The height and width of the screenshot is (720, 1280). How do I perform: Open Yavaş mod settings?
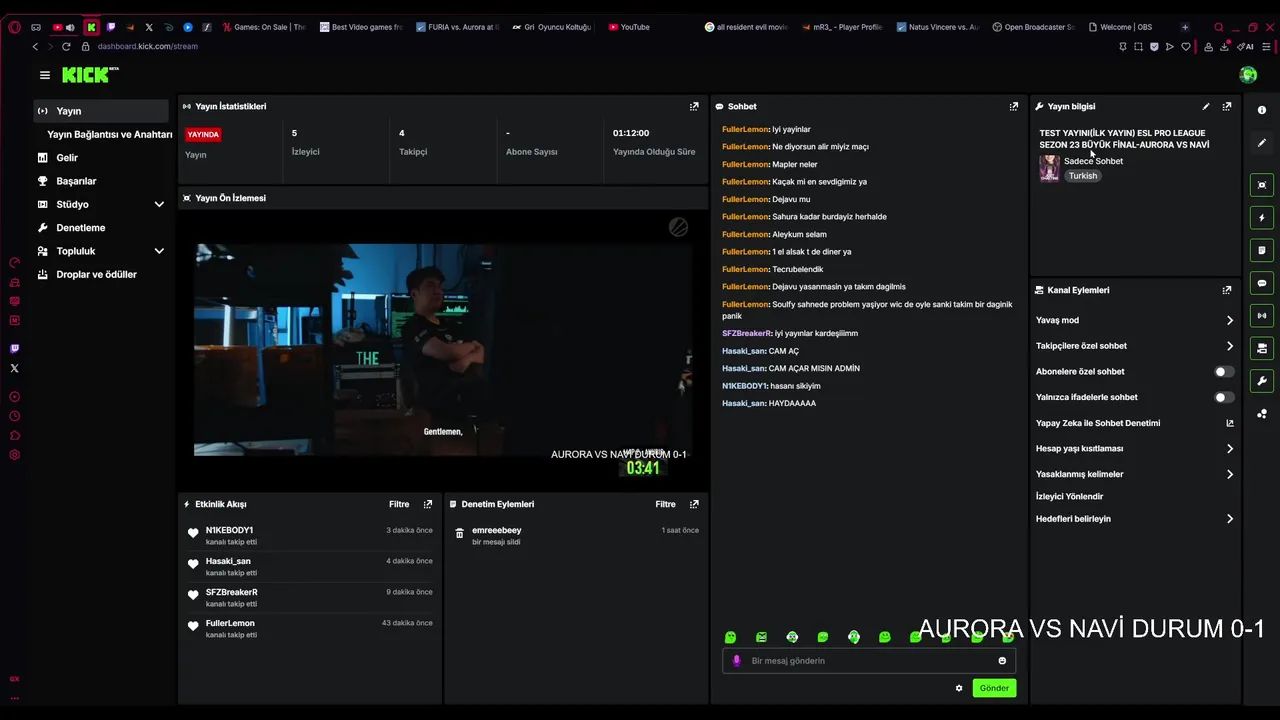pos(1134,320)
